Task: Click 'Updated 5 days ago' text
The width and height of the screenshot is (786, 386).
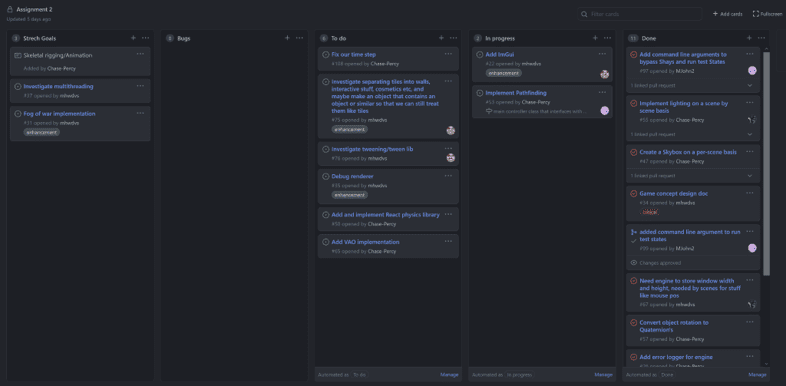Action: [x=29, y=19]
